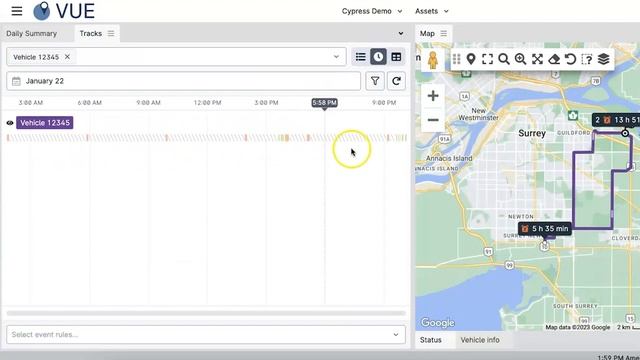640x360 pixels.
Task: Switch to table grid view
Action: coord(396,57)
